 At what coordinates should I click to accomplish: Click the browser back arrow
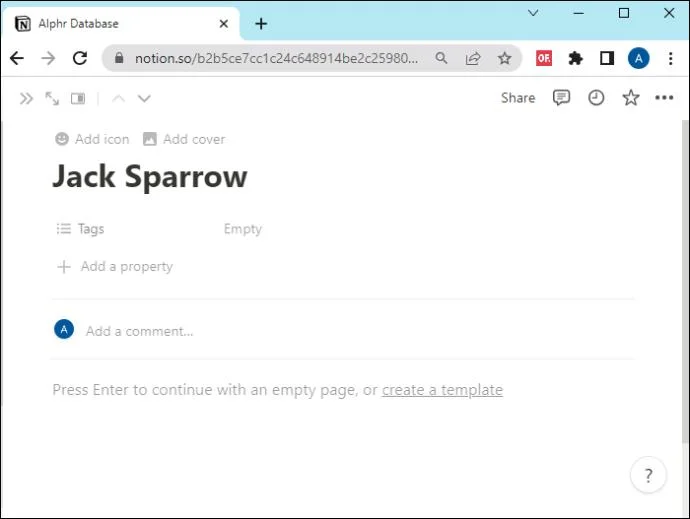[x=17, y=58]
